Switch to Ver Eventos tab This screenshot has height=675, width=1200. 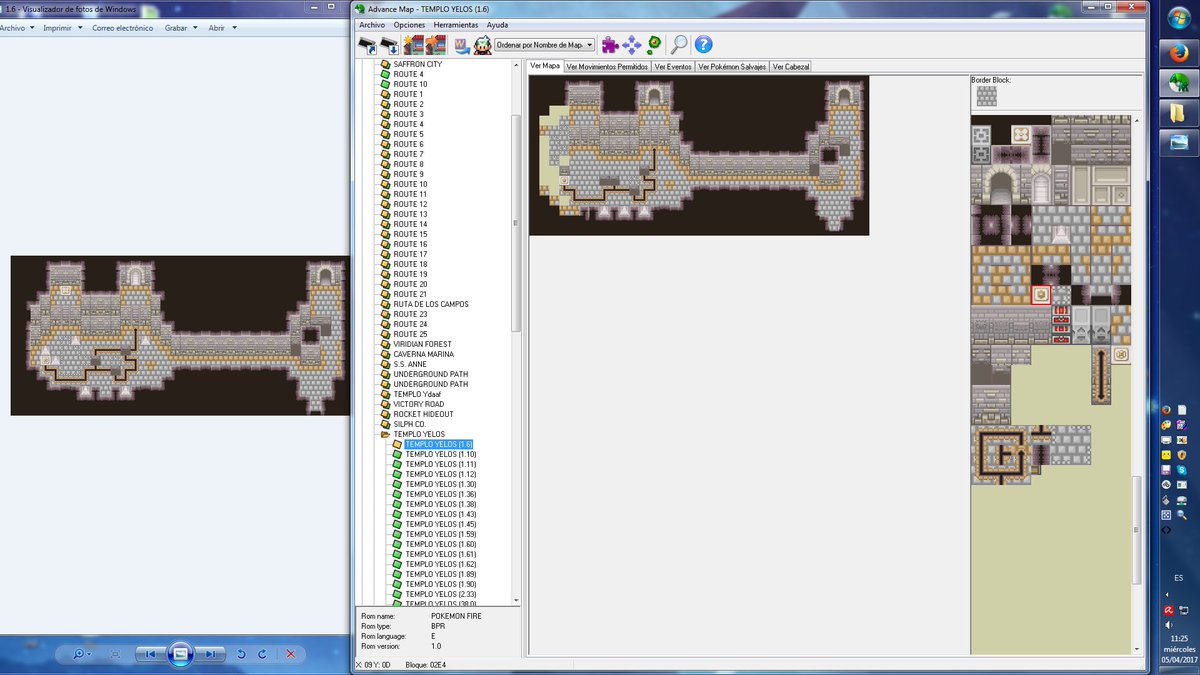[672, 66]
